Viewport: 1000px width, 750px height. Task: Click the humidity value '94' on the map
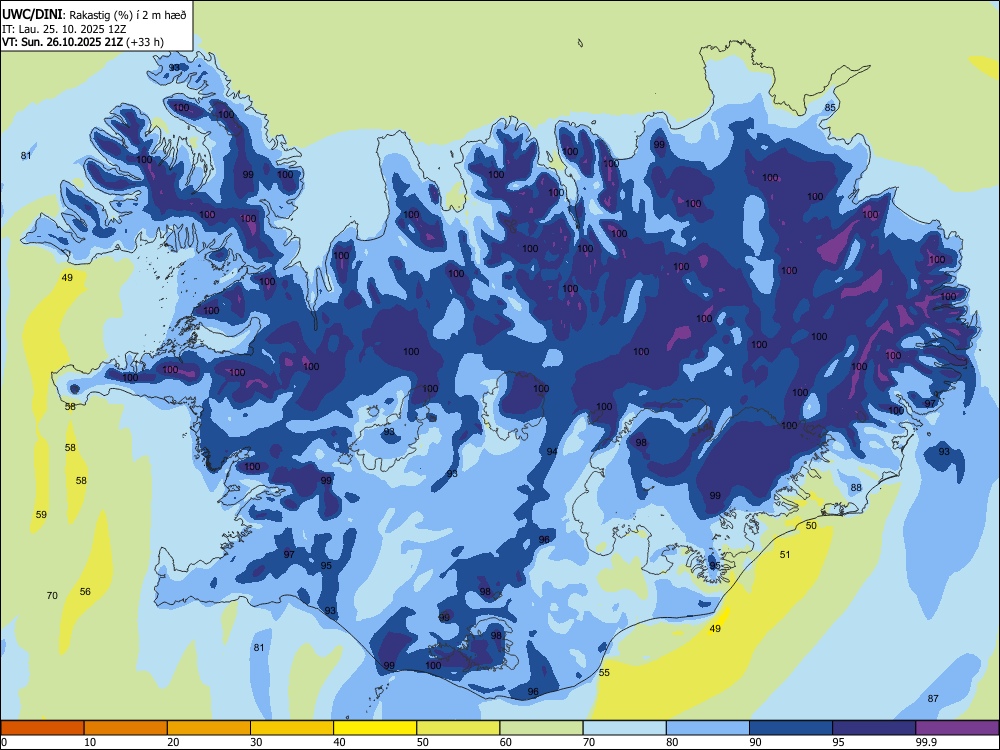552,452
